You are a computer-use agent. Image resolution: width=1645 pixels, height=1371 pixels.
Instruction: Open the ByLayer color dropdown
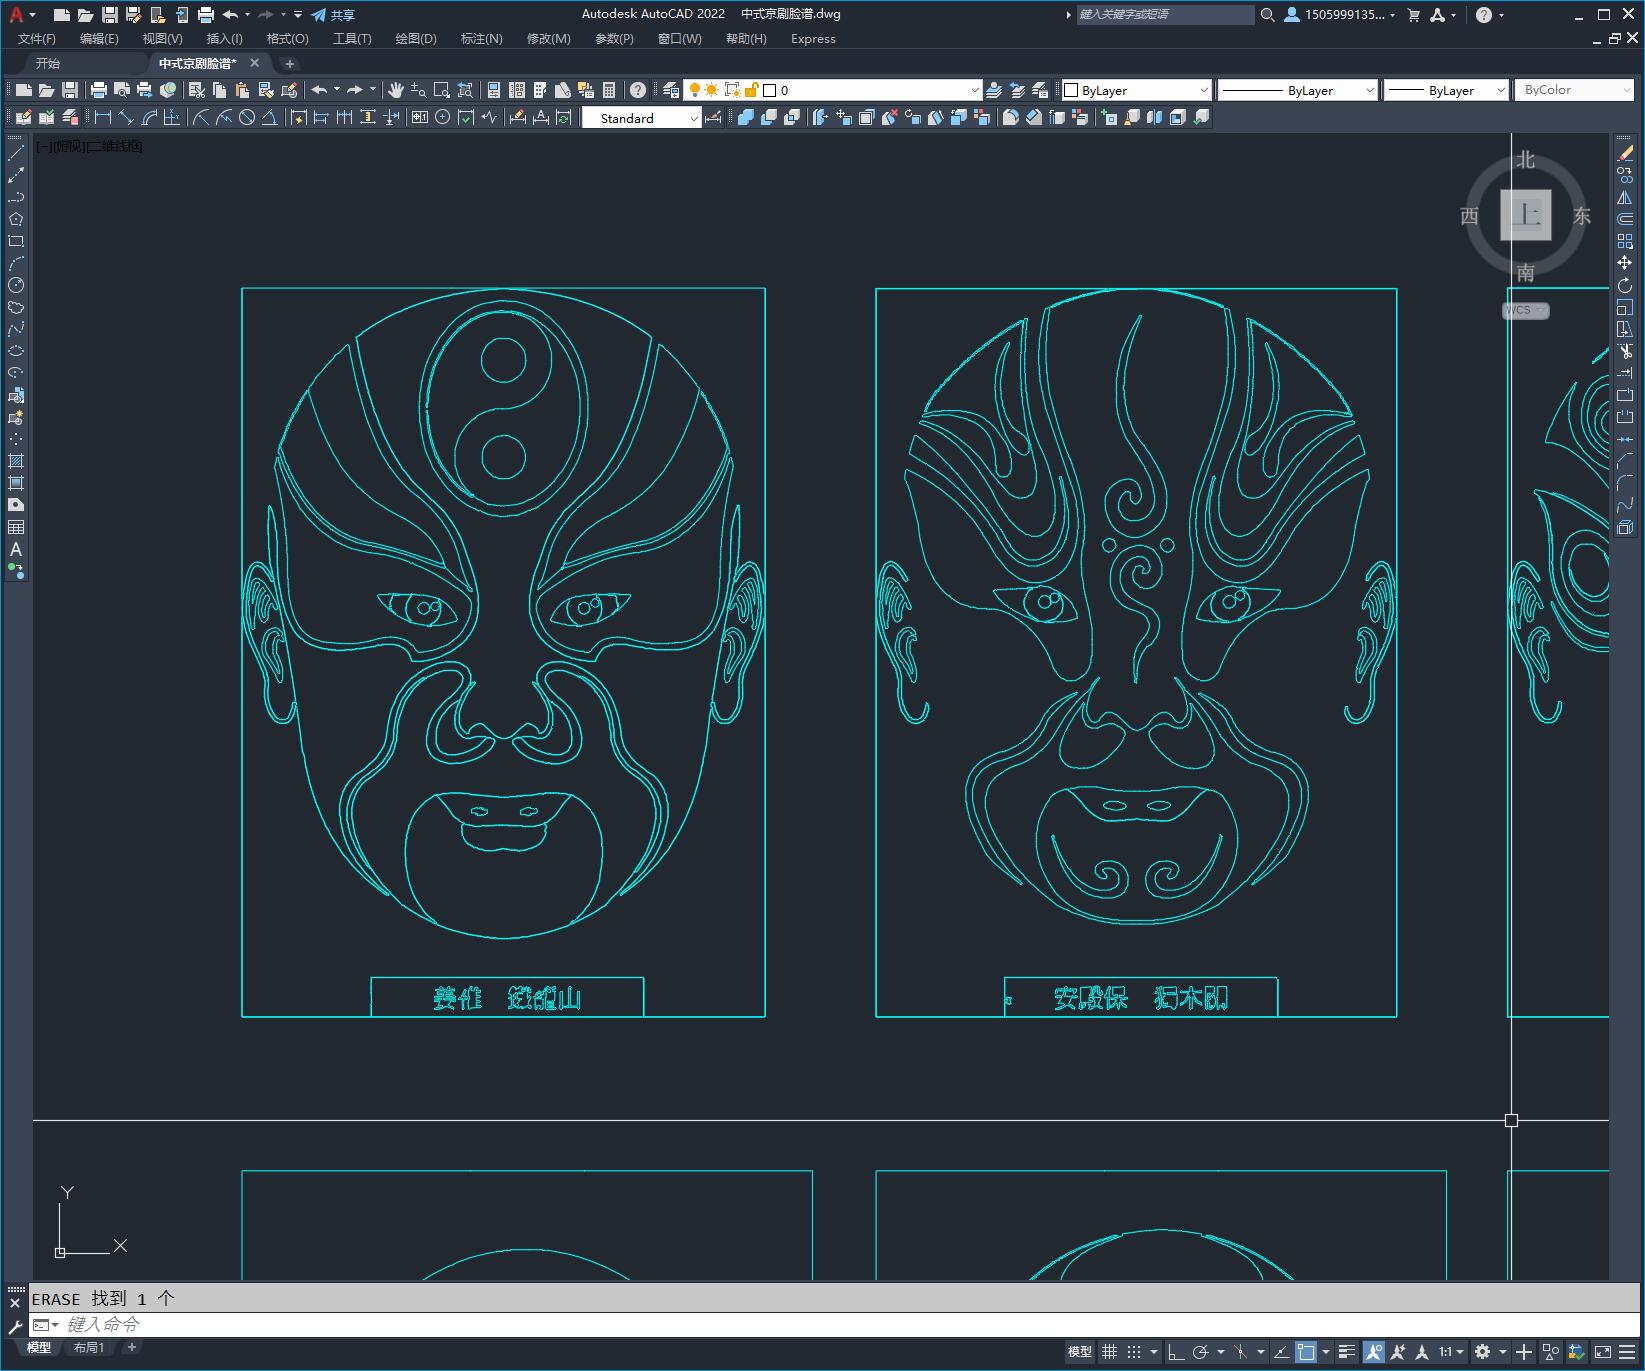click(x=1203, y=90)
